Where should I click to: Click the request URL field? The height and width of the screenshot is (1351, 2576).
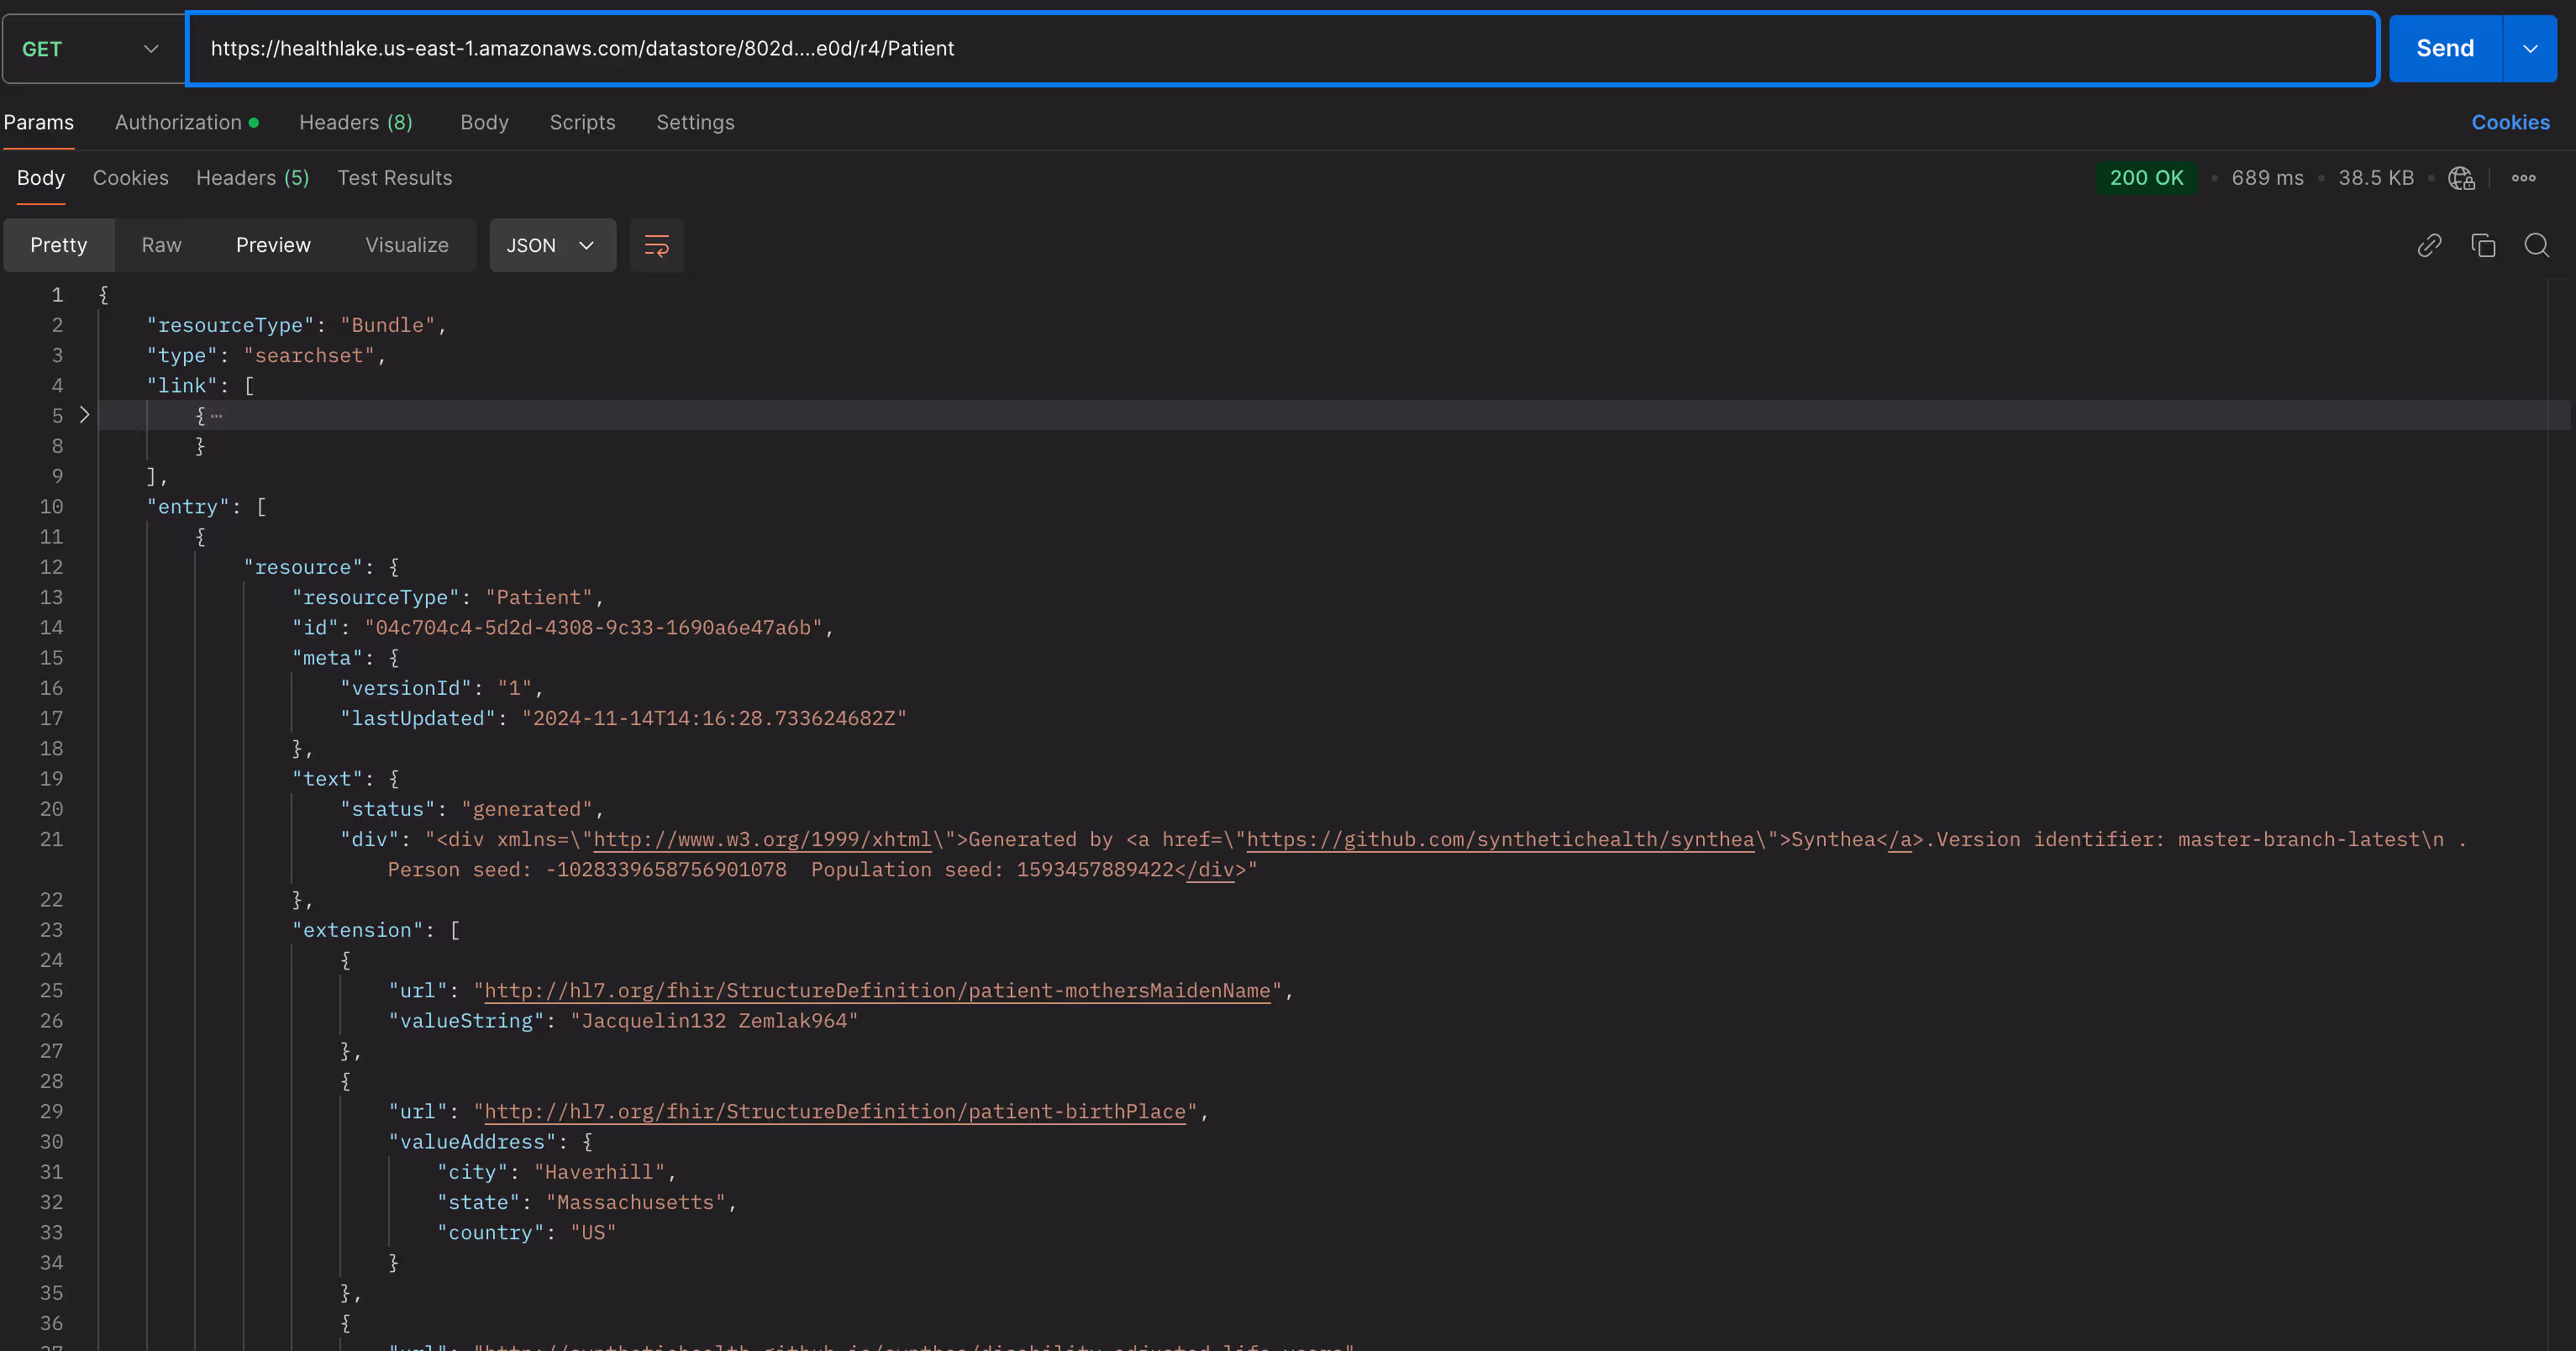1282,48
